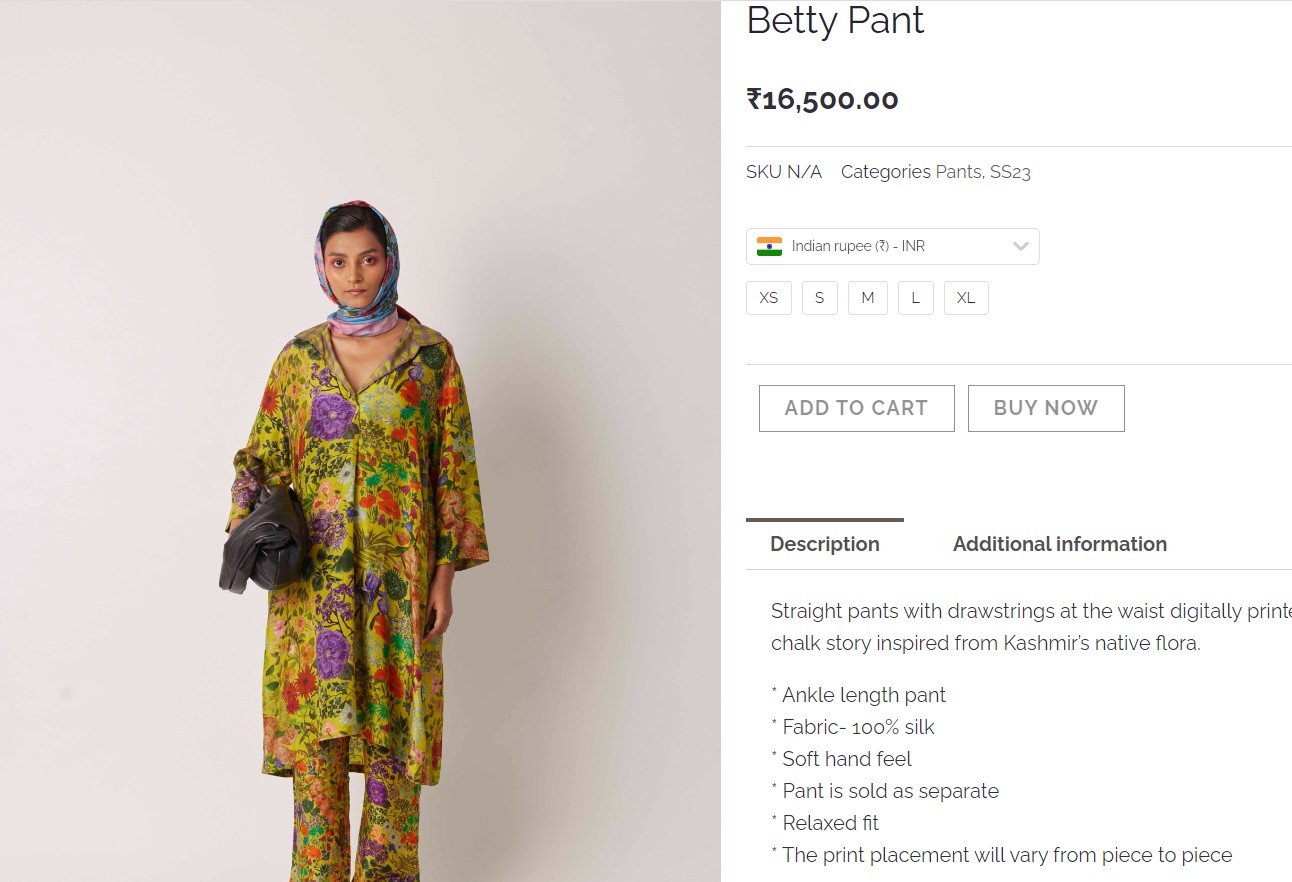Image resolution: width=1292 pixels, height=882 pixels.
Task: Choose the XL size option
Action: (965, 298)
